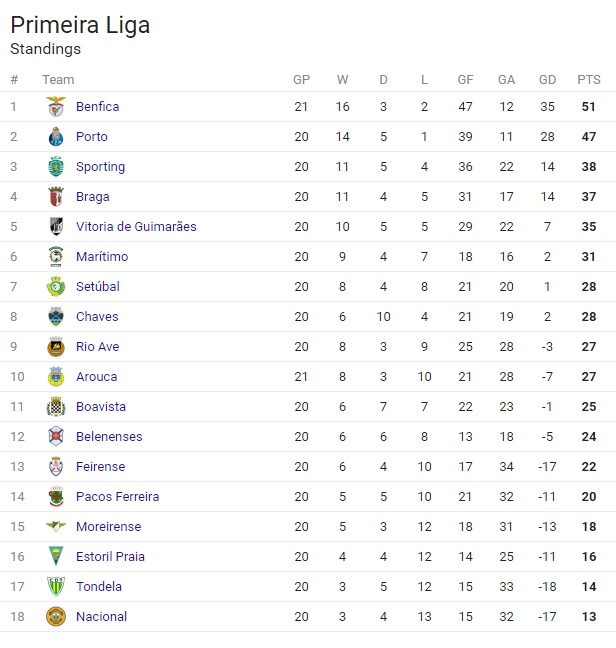Click the Porto club crest icon

[56, 137]
